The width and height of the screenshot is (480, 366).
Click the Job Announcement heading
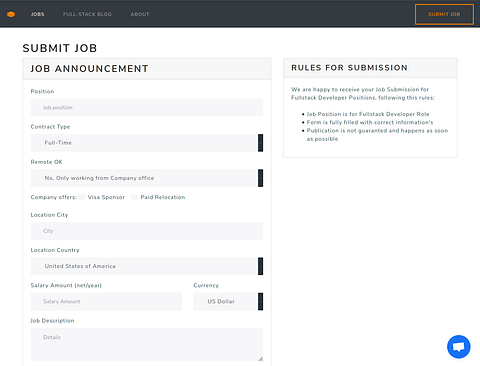coord(89,69)
